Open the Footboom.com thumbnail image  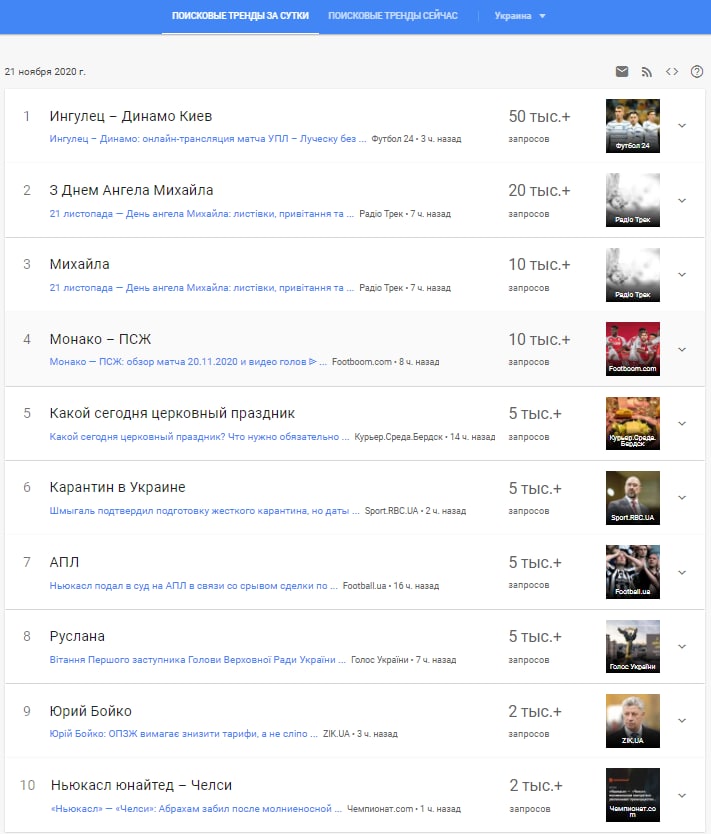pos(632,349)
